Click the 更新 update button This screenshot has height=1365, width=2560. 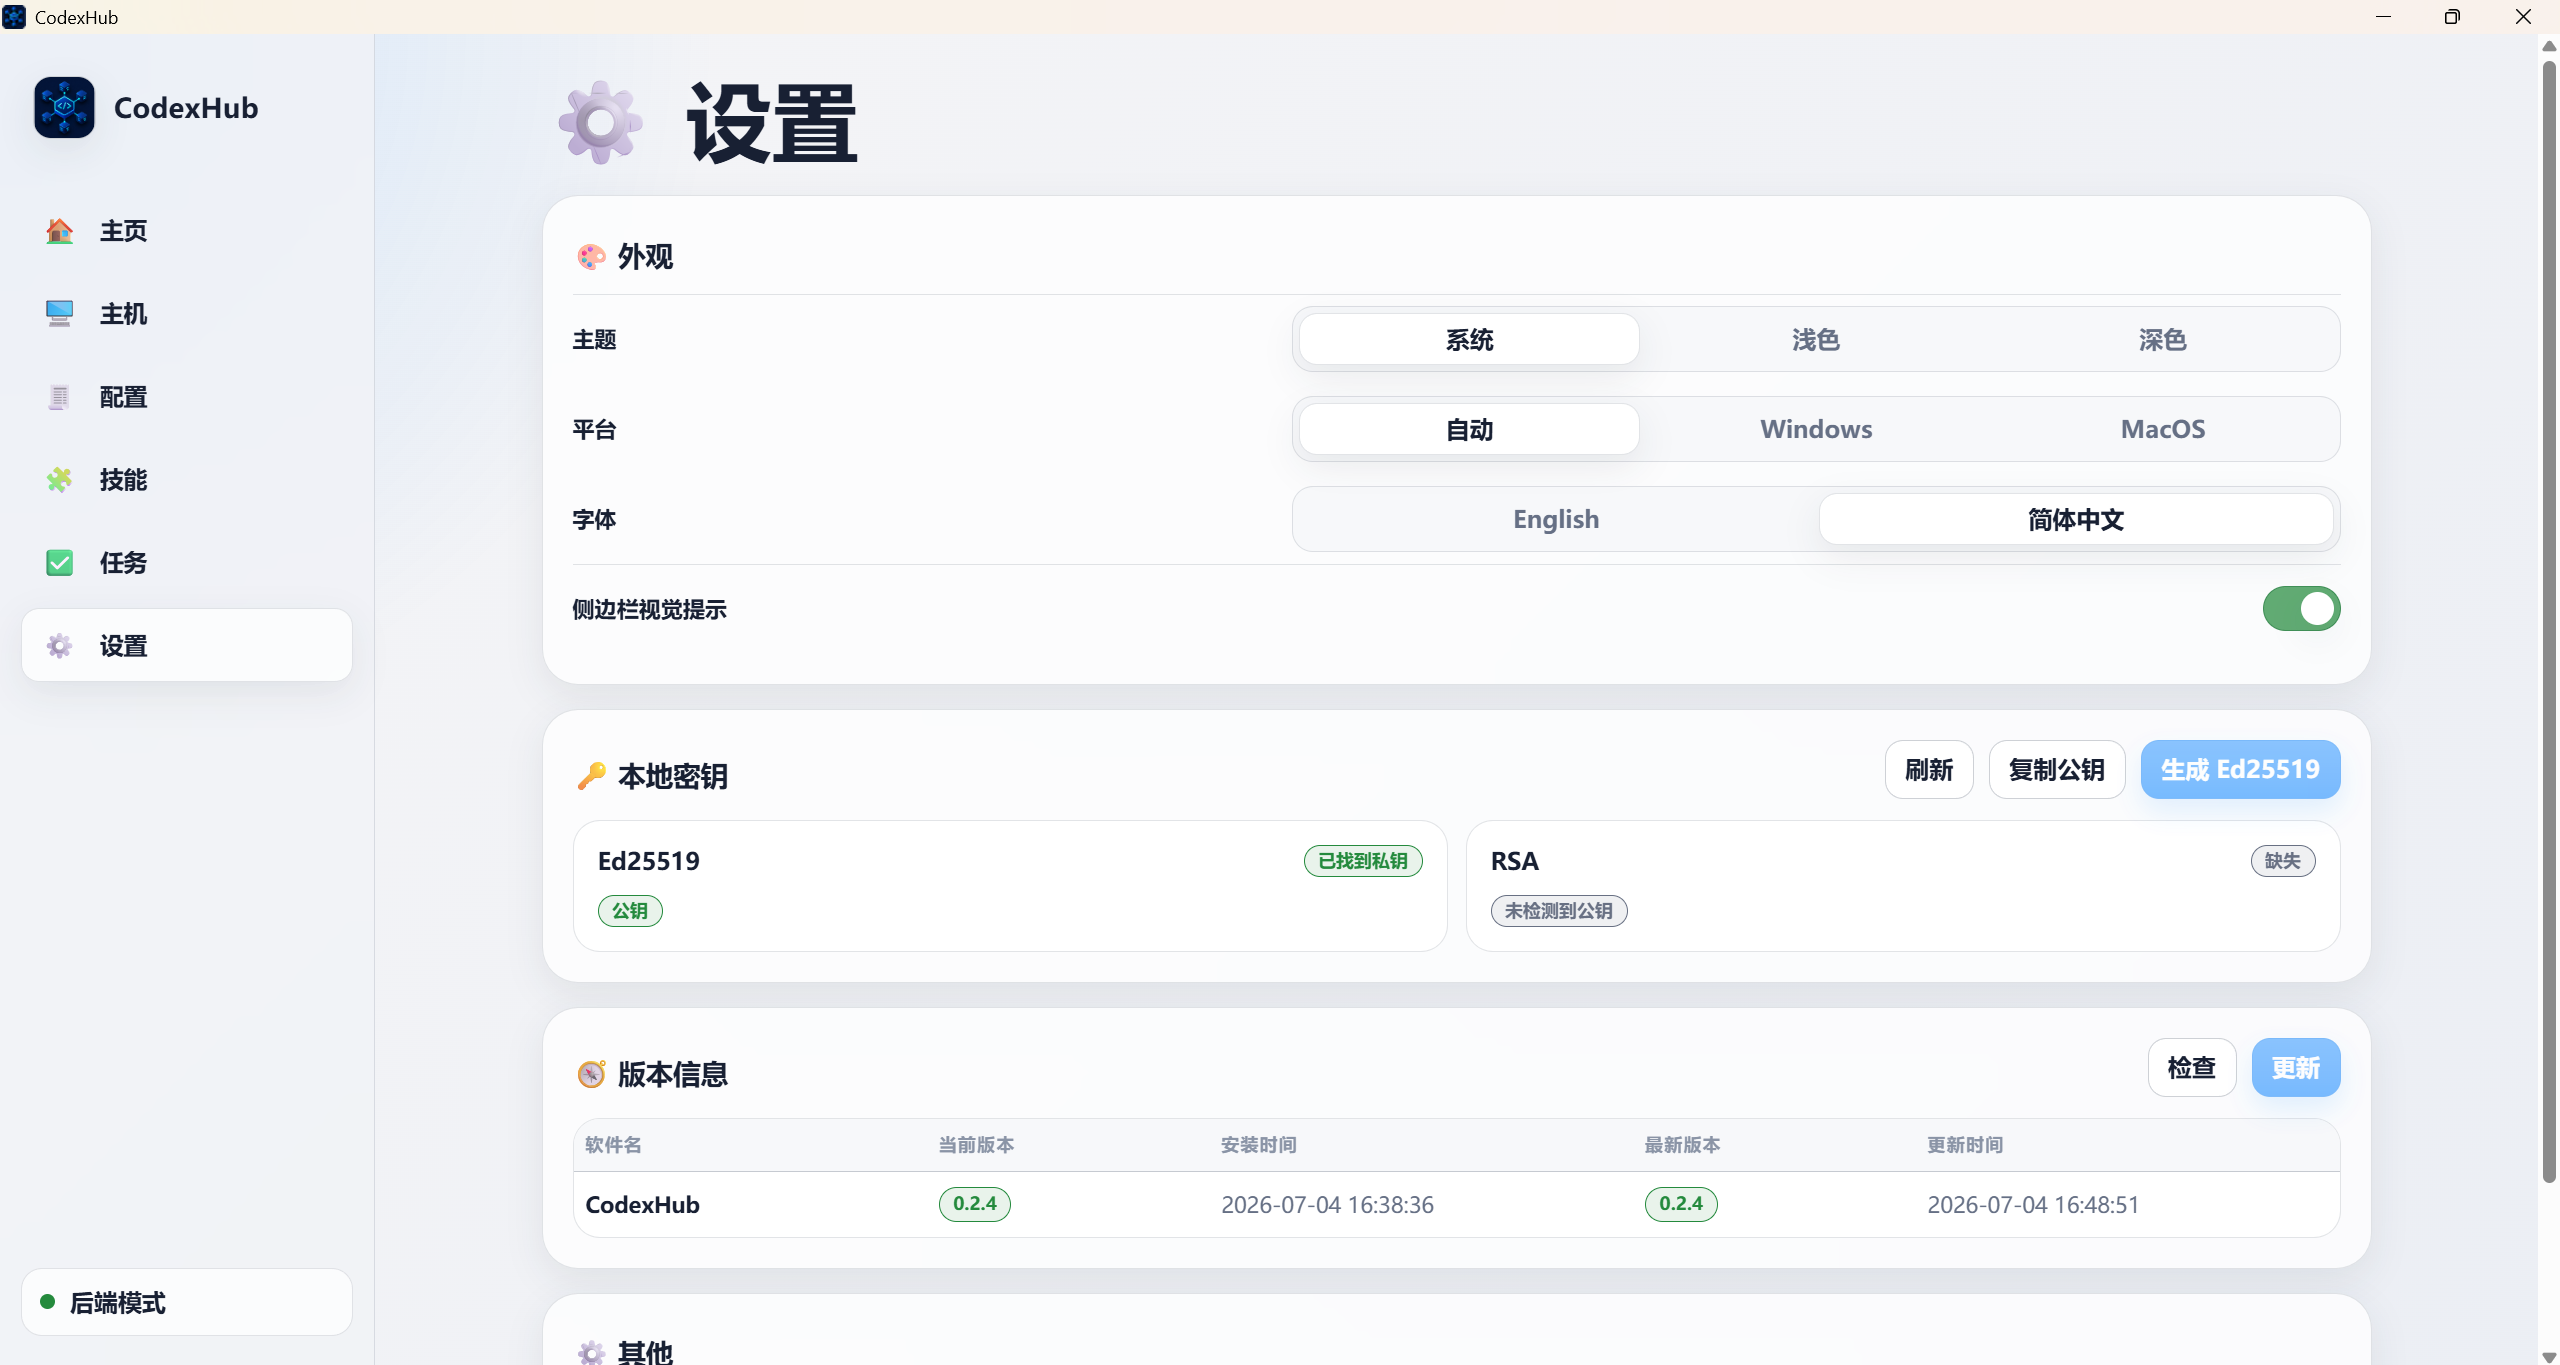point(2296,1068)
